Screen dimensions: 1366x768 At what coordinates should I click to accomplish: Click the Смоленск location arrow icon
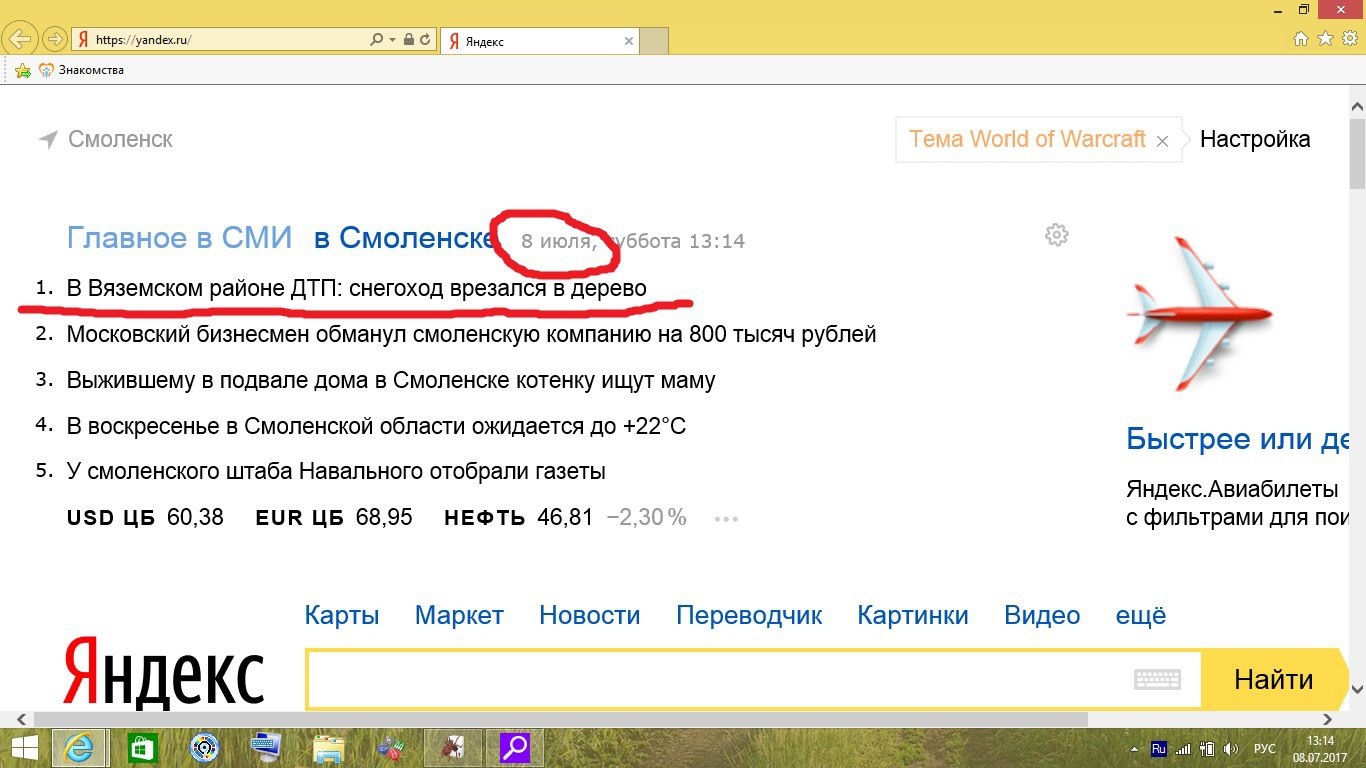click(x=47, y=140)
